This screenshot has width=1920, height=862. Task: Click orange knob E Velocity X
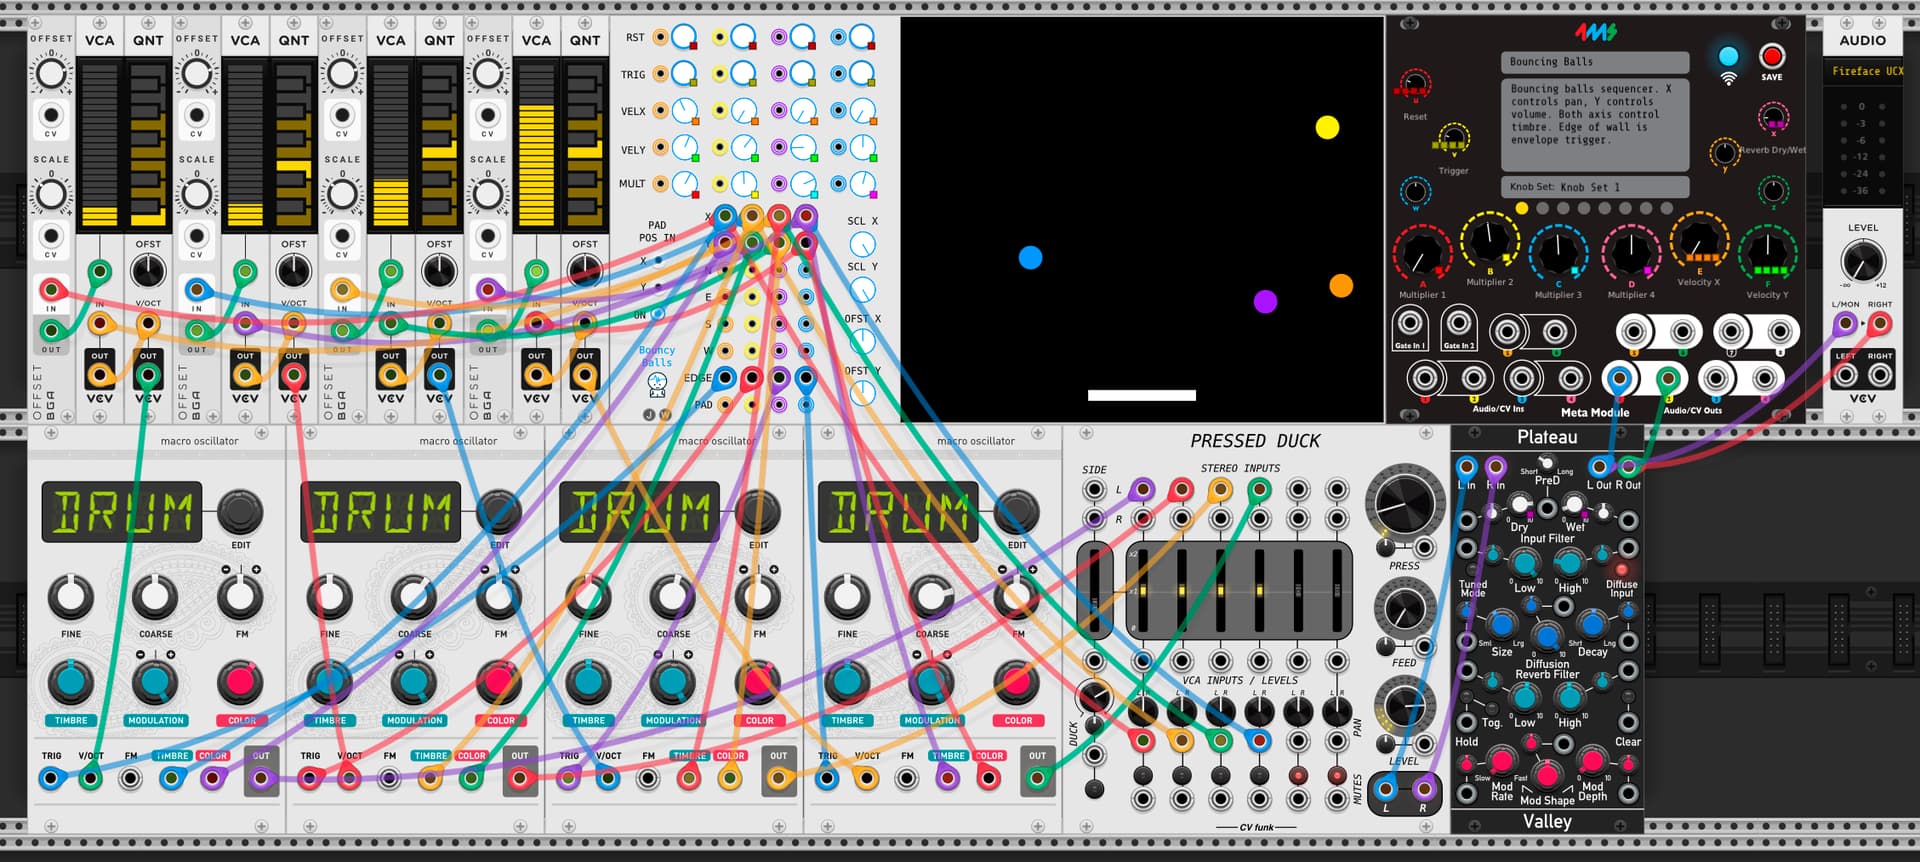[x=1699, y=240]
